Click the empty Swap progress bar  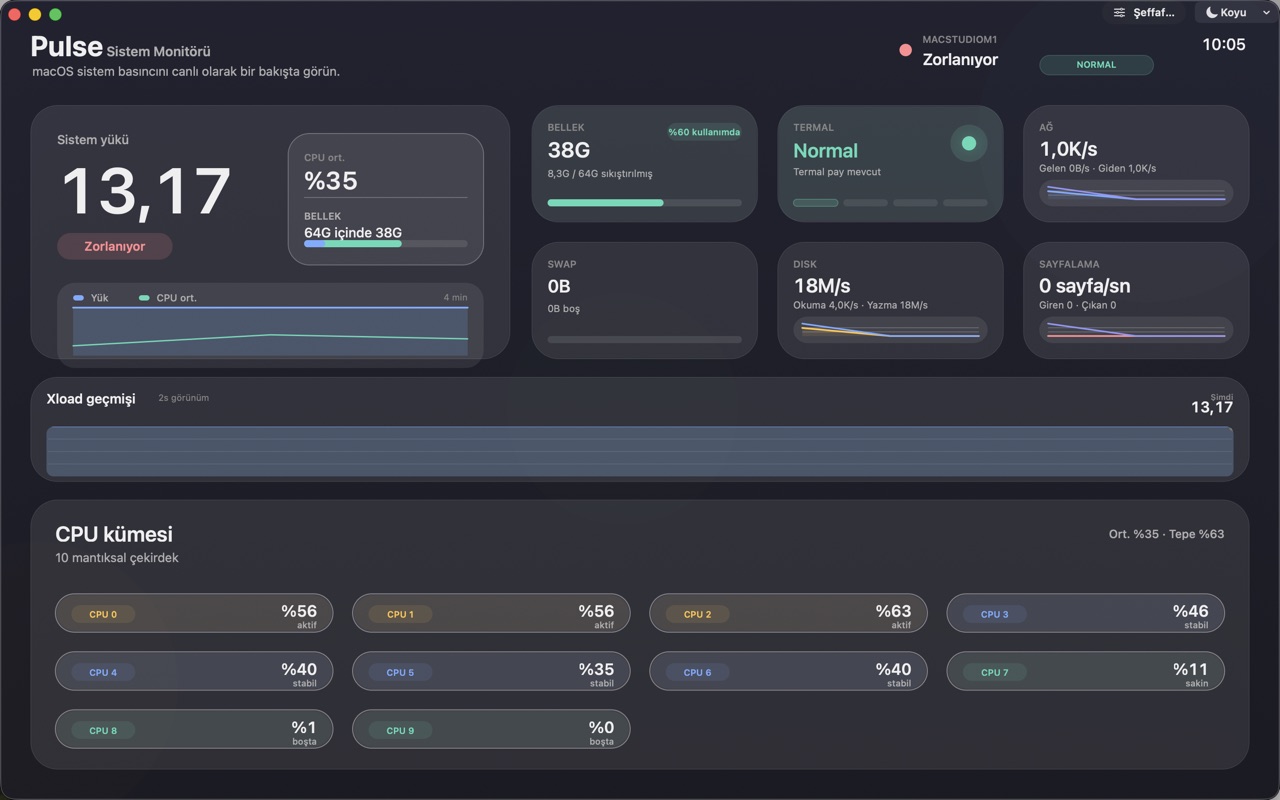click(x=644, y=340)
